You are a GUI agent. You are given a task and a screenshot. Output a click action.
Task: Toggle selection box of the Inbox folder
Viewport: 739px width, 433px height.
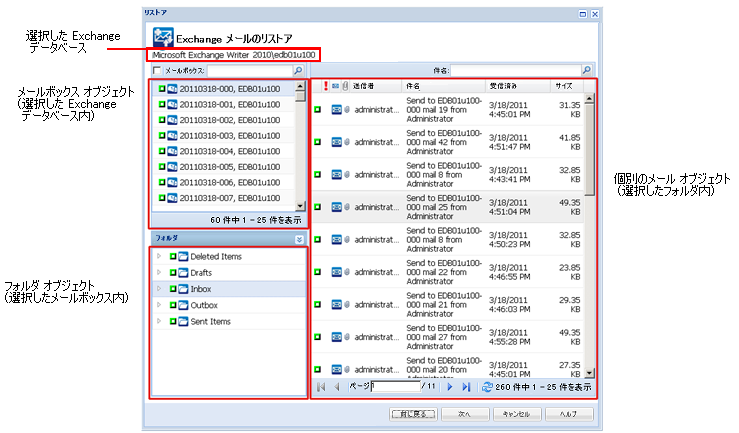click(x=173, y=289)
